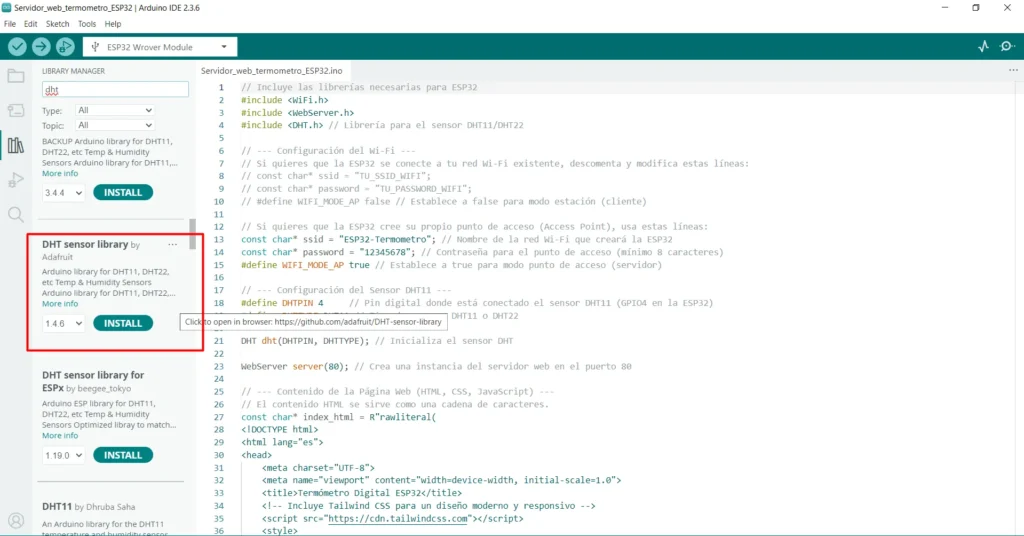Expand the Topic filter dropdown
Image resolution: width=1024 pixels, height=536 pixels.
(x=115, y=125)
